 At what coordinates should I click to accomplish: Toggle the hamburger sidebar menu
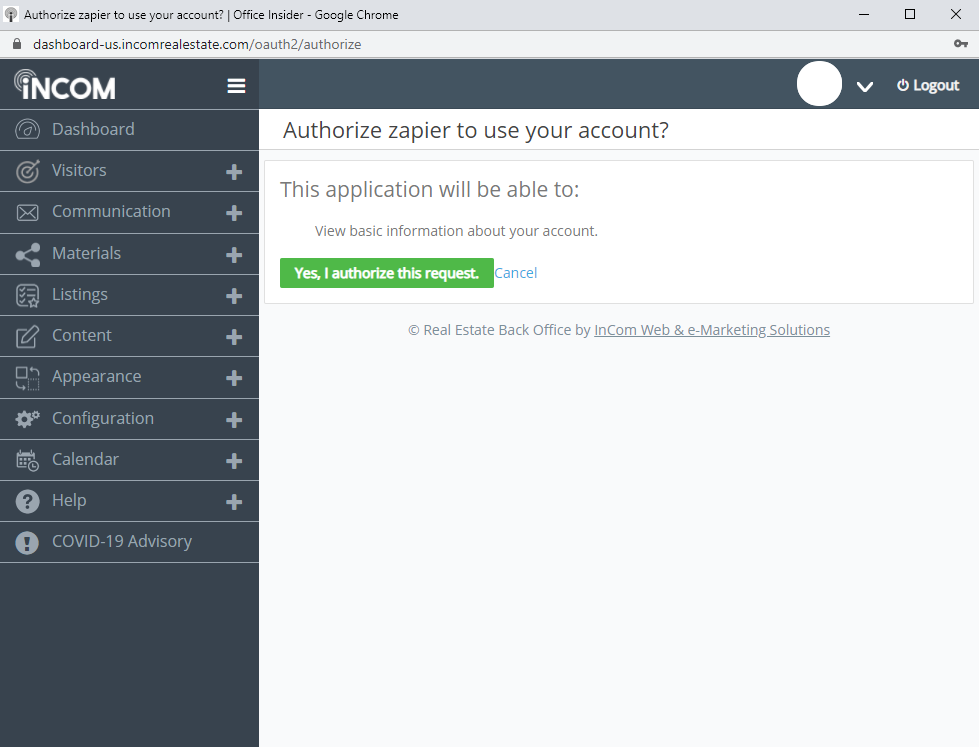click(236, 86)
